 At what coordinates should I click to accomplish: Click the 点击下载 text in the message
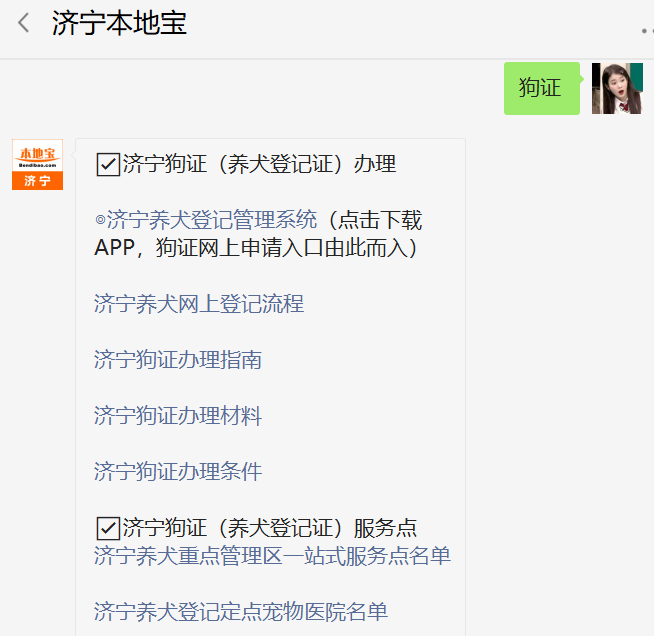pos(380,220)
